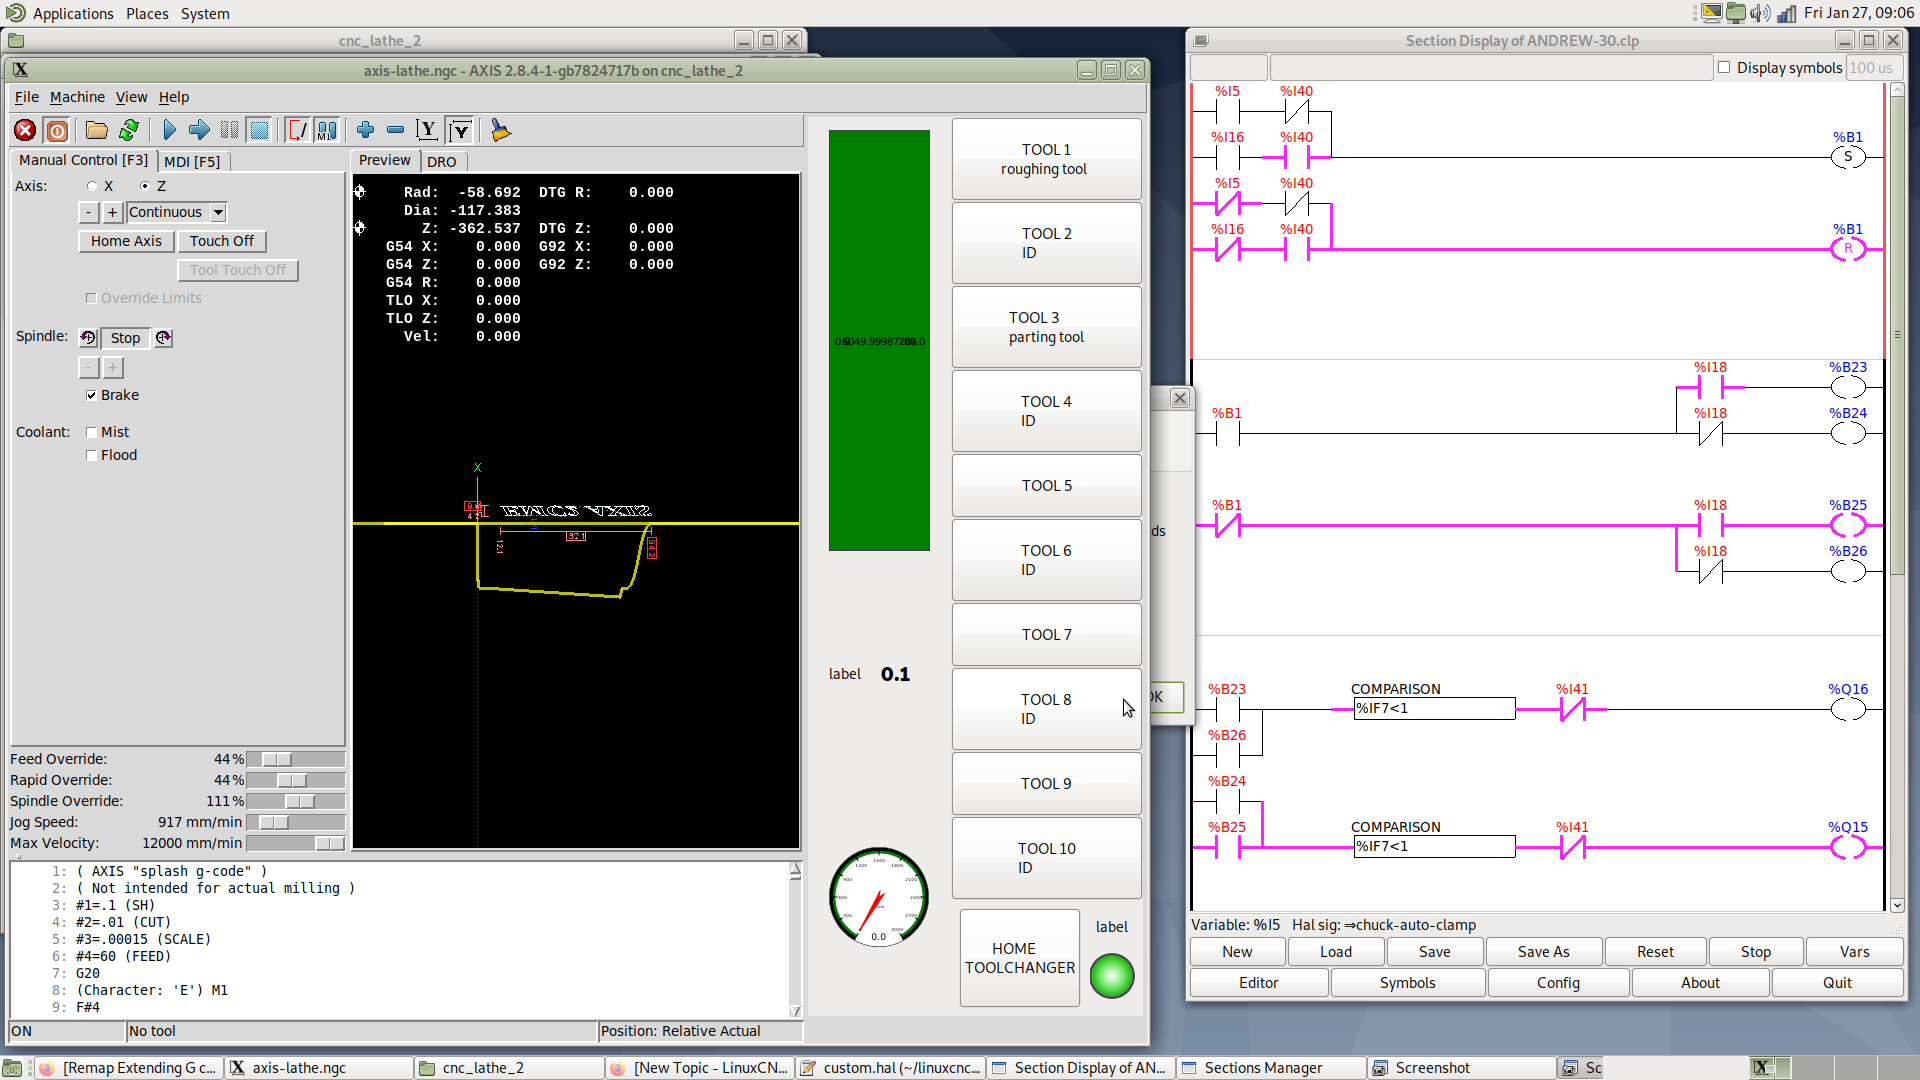Open the ladder Editor
The image size is (1920, 1080).
point(1258,983)
